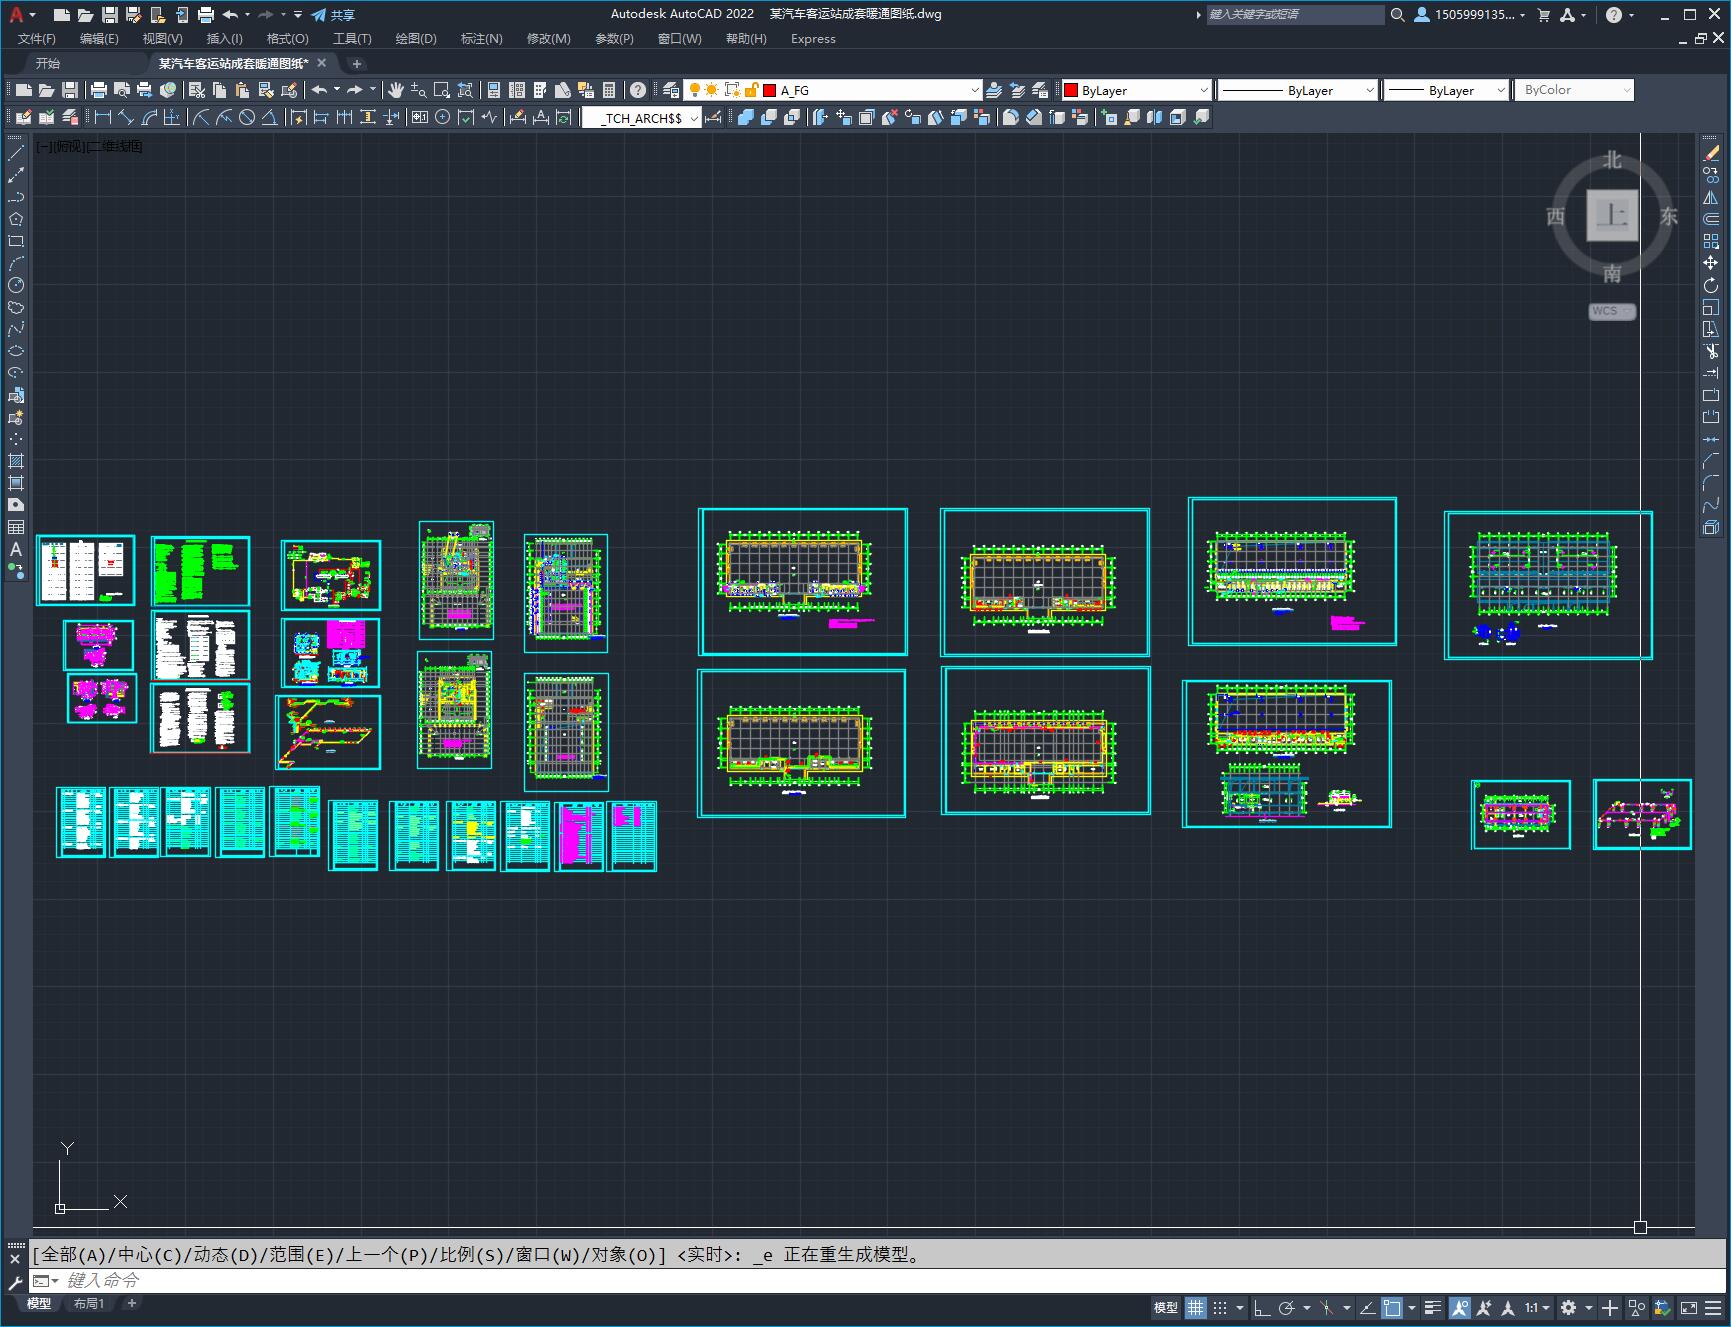Click the Share (共享) icon

333,15
